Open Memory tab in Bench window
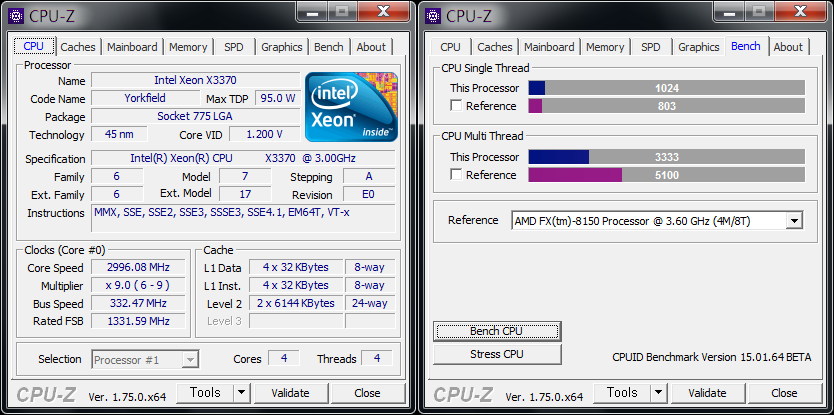The image size is (834, 415). point(605,47)
